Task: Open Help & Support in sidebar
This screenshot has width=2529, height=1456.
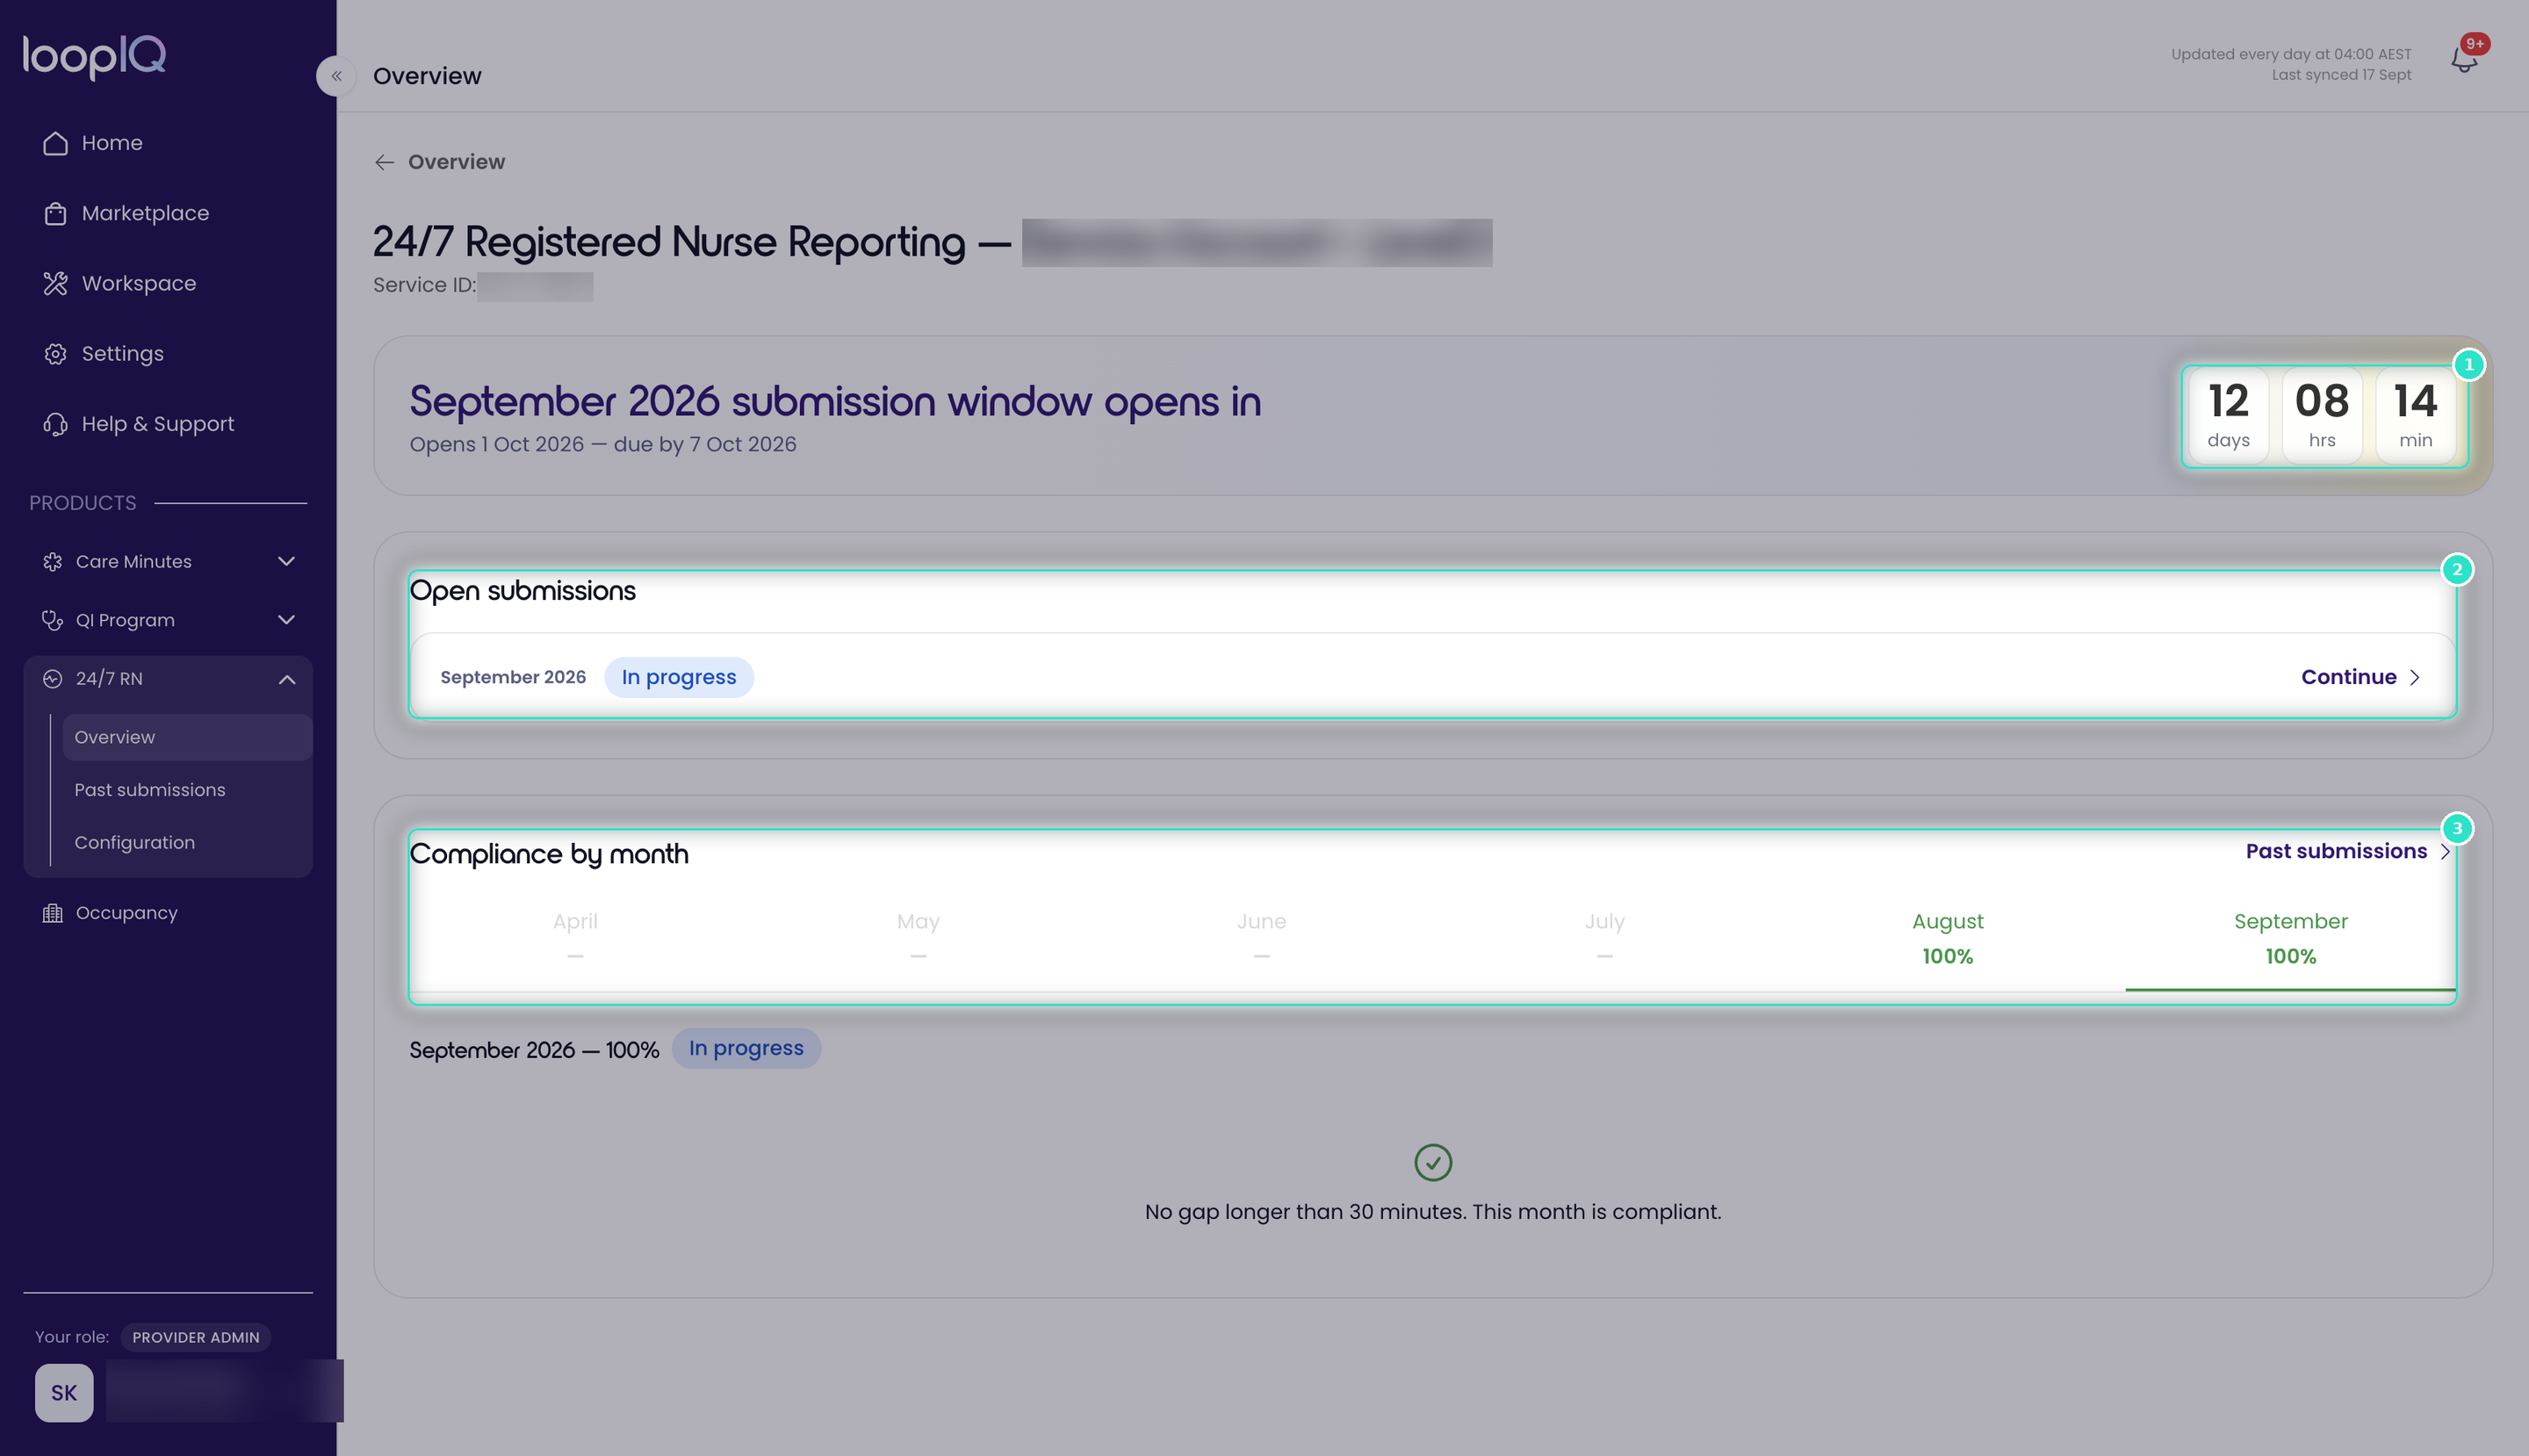Action: [x=168, y=424]
